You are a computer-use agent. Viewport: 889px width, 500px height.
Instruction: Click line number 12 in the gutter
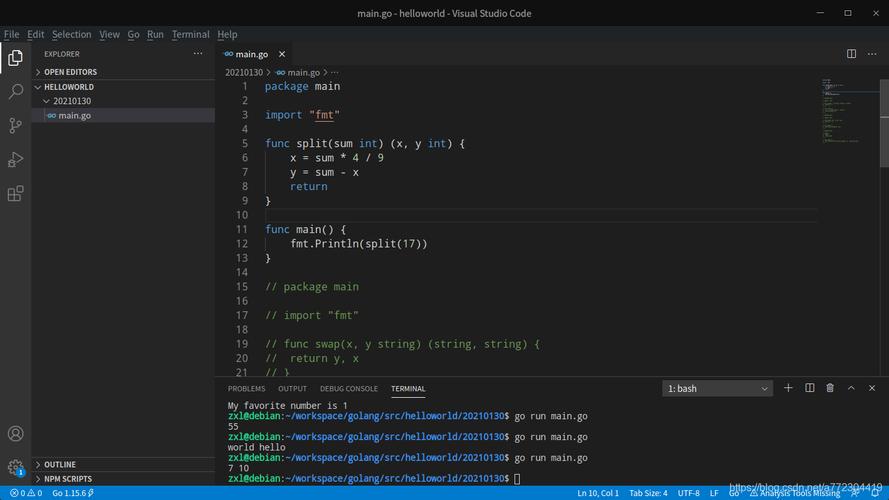242,244
